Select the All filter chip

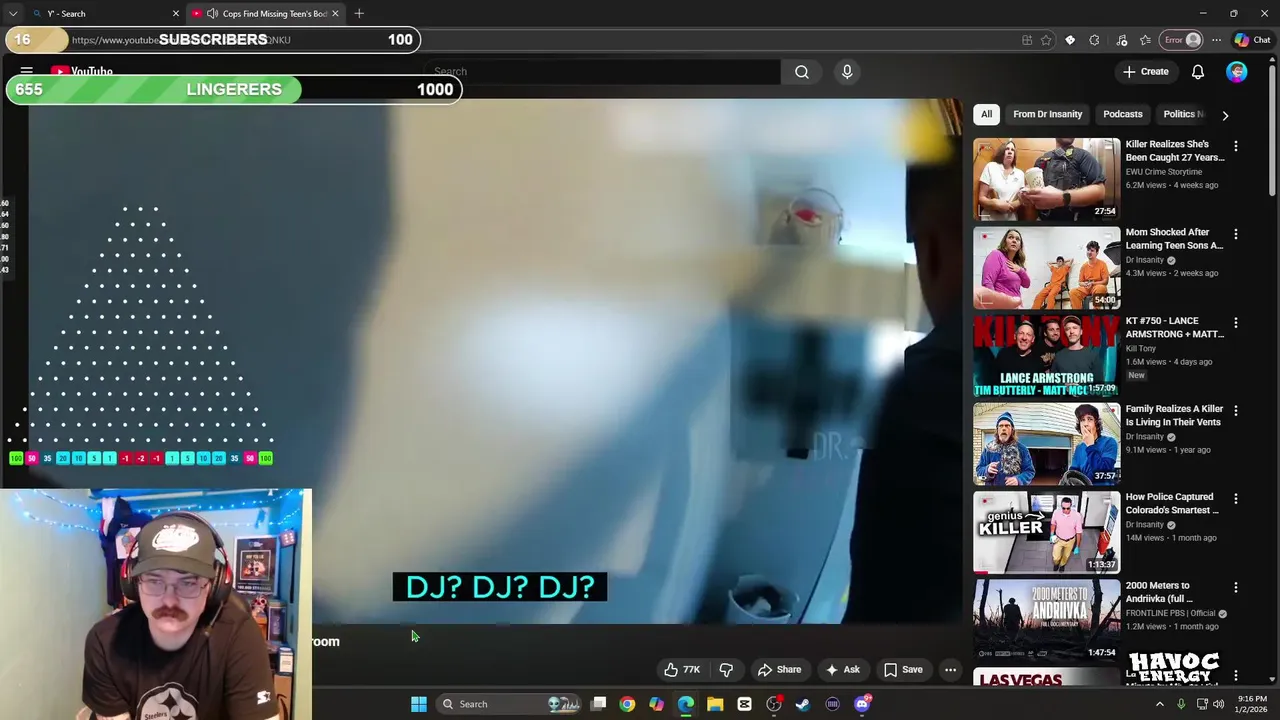[986, 114]
